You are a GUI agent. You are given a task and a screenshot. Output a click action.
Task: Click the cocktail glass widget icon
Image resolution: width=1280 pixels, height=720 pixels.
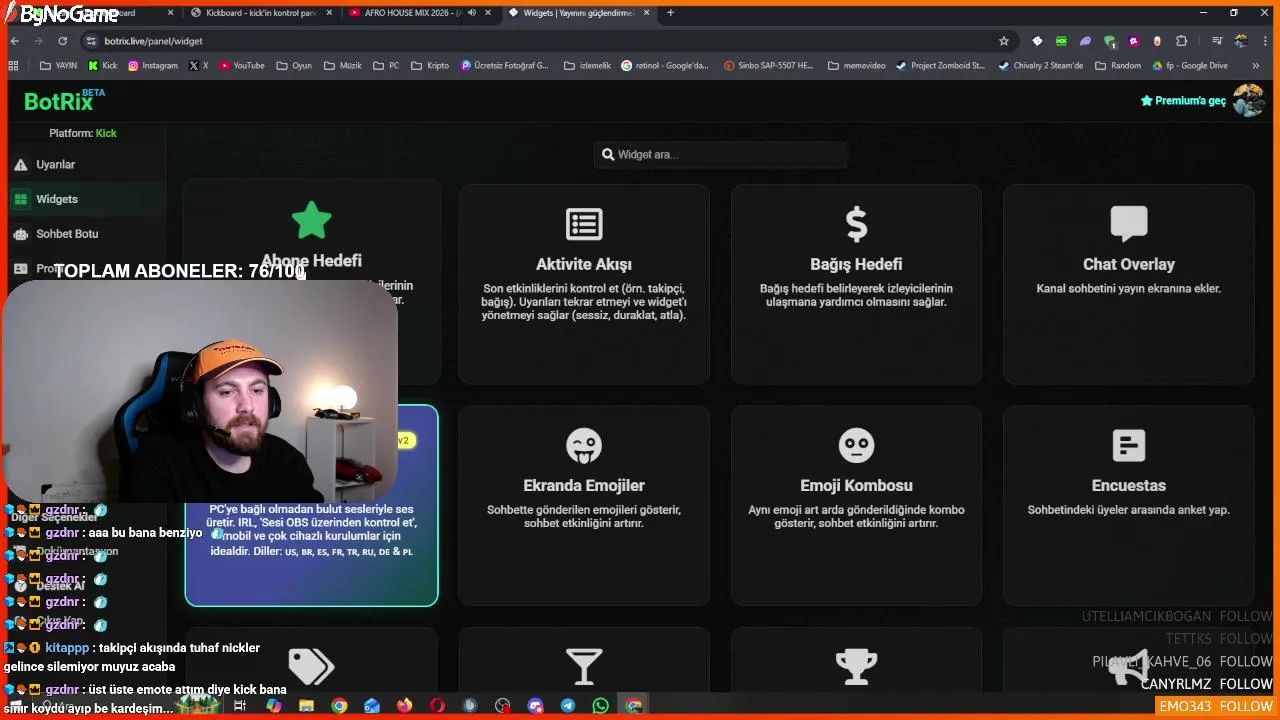point(584,667)
